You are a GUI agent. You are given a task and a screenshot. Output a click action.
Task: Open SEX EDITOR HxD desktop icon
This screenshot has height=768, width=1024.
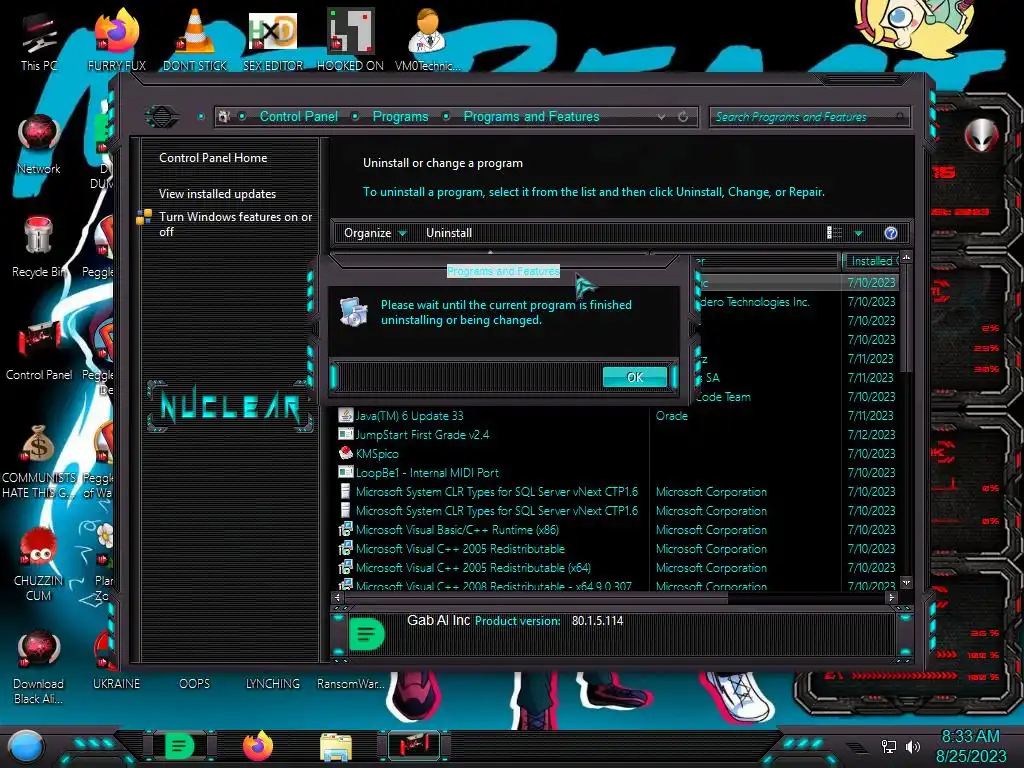pyautogui.click(x=273, y=40)
